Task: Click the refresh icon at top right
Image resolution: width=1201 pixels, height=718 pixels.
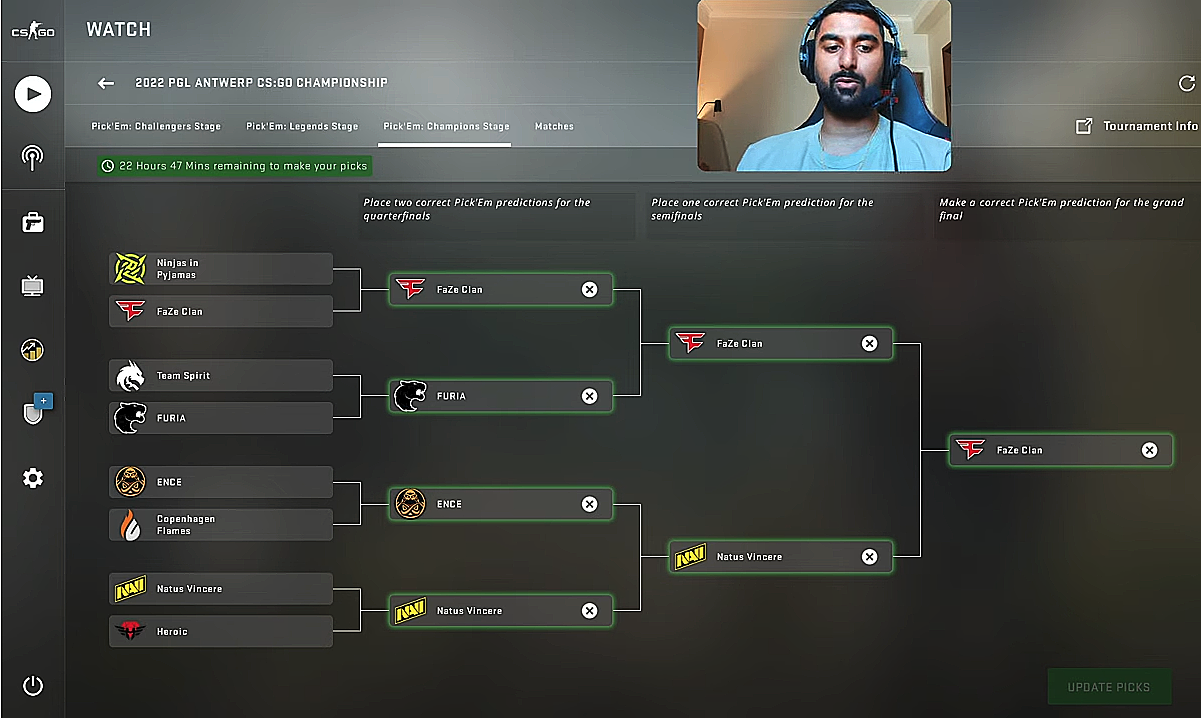Action: [x=1187, y=84]
